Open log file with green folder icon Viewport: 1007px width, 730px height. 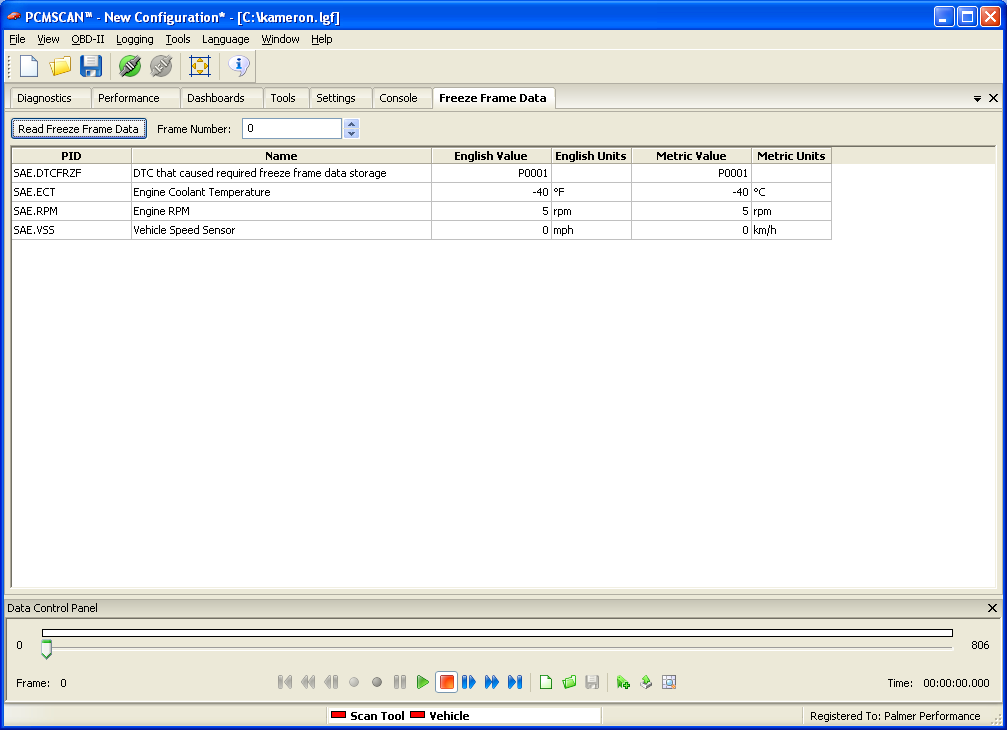[x=569, y=682]
